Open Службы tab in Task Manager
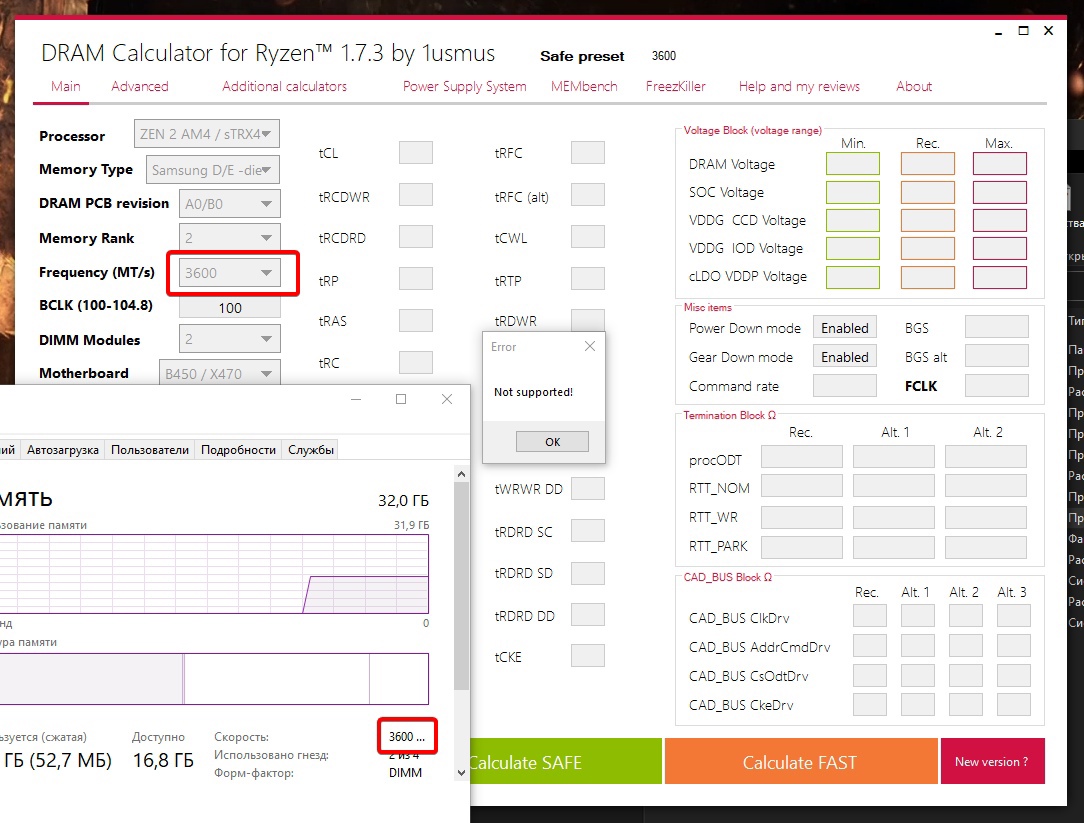The height and width of the screenshot is (823, 1084). pyautogui.click(x=311, y=450)
